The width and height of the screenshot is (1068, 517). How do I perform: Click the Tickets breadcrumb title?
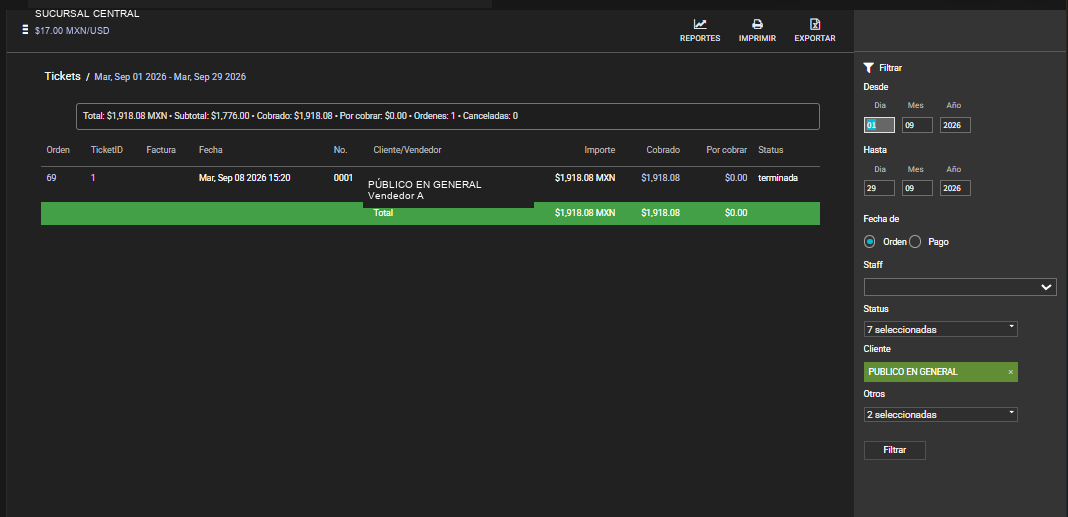[x=63, y=76]
